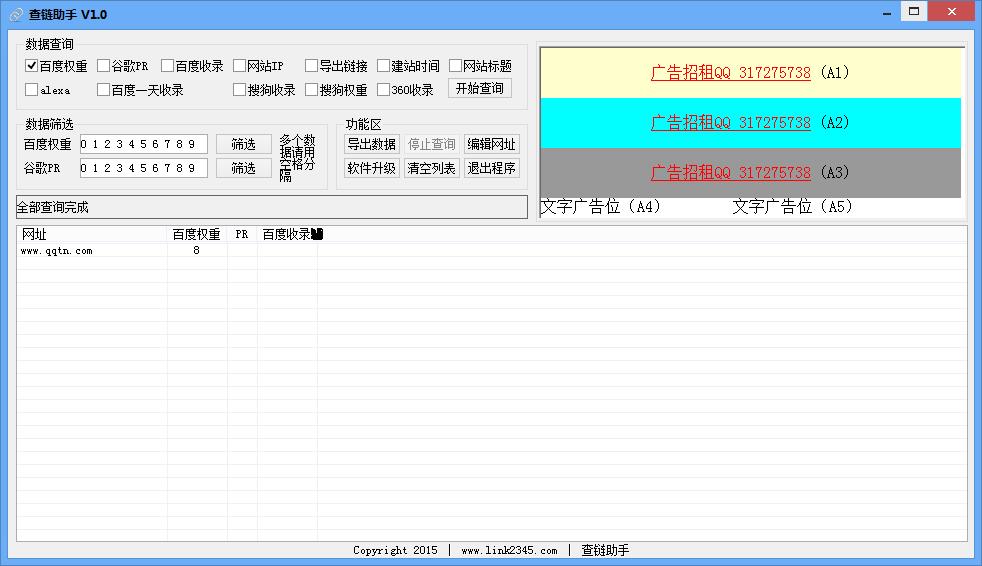Tick the 百度收录 checkbox
This screenshot has width=982, height=566.
[x=168, y=66]
